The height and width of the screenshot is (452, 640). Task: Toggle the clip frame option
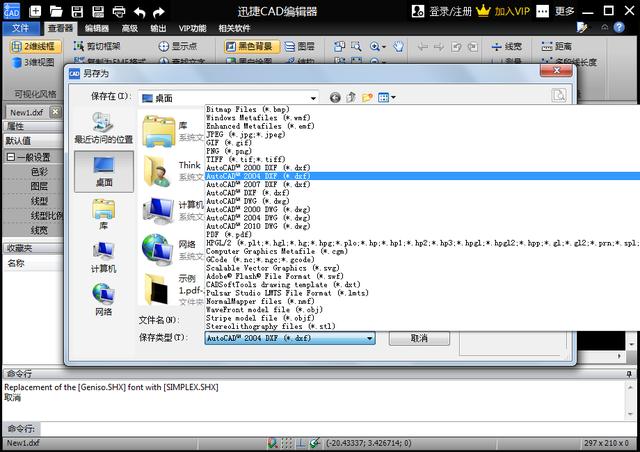[97, 46]
